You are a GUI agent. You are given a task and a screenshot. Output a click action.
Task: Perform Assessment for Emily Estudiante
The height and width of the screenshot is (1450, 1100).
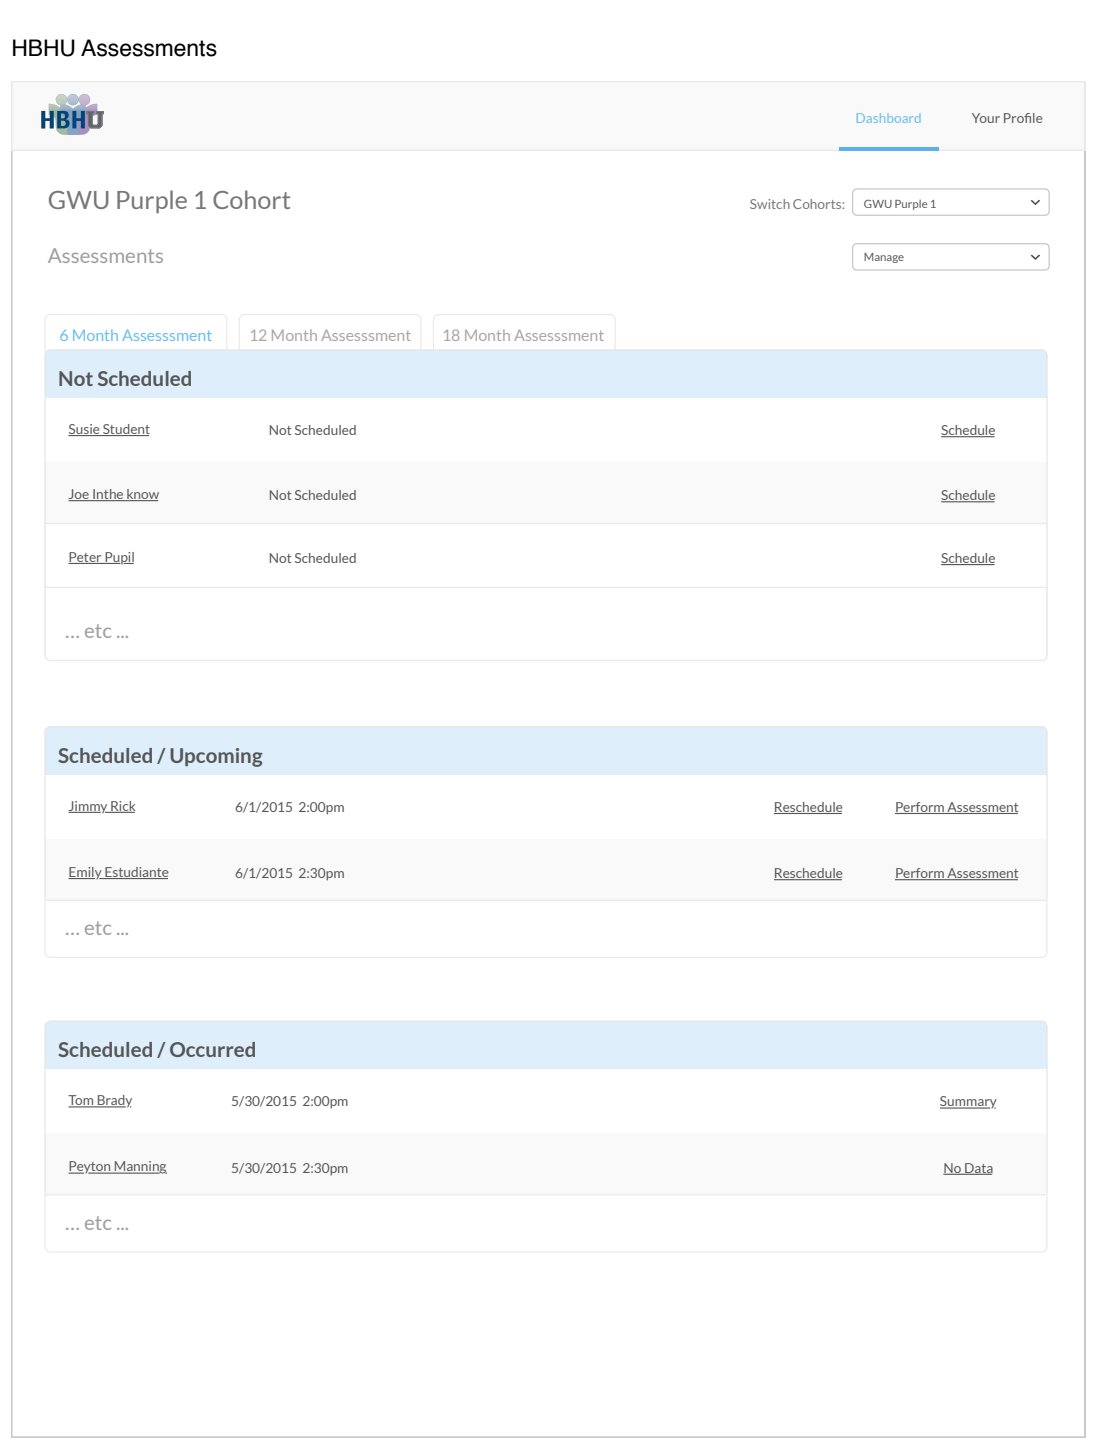(955, 873)
